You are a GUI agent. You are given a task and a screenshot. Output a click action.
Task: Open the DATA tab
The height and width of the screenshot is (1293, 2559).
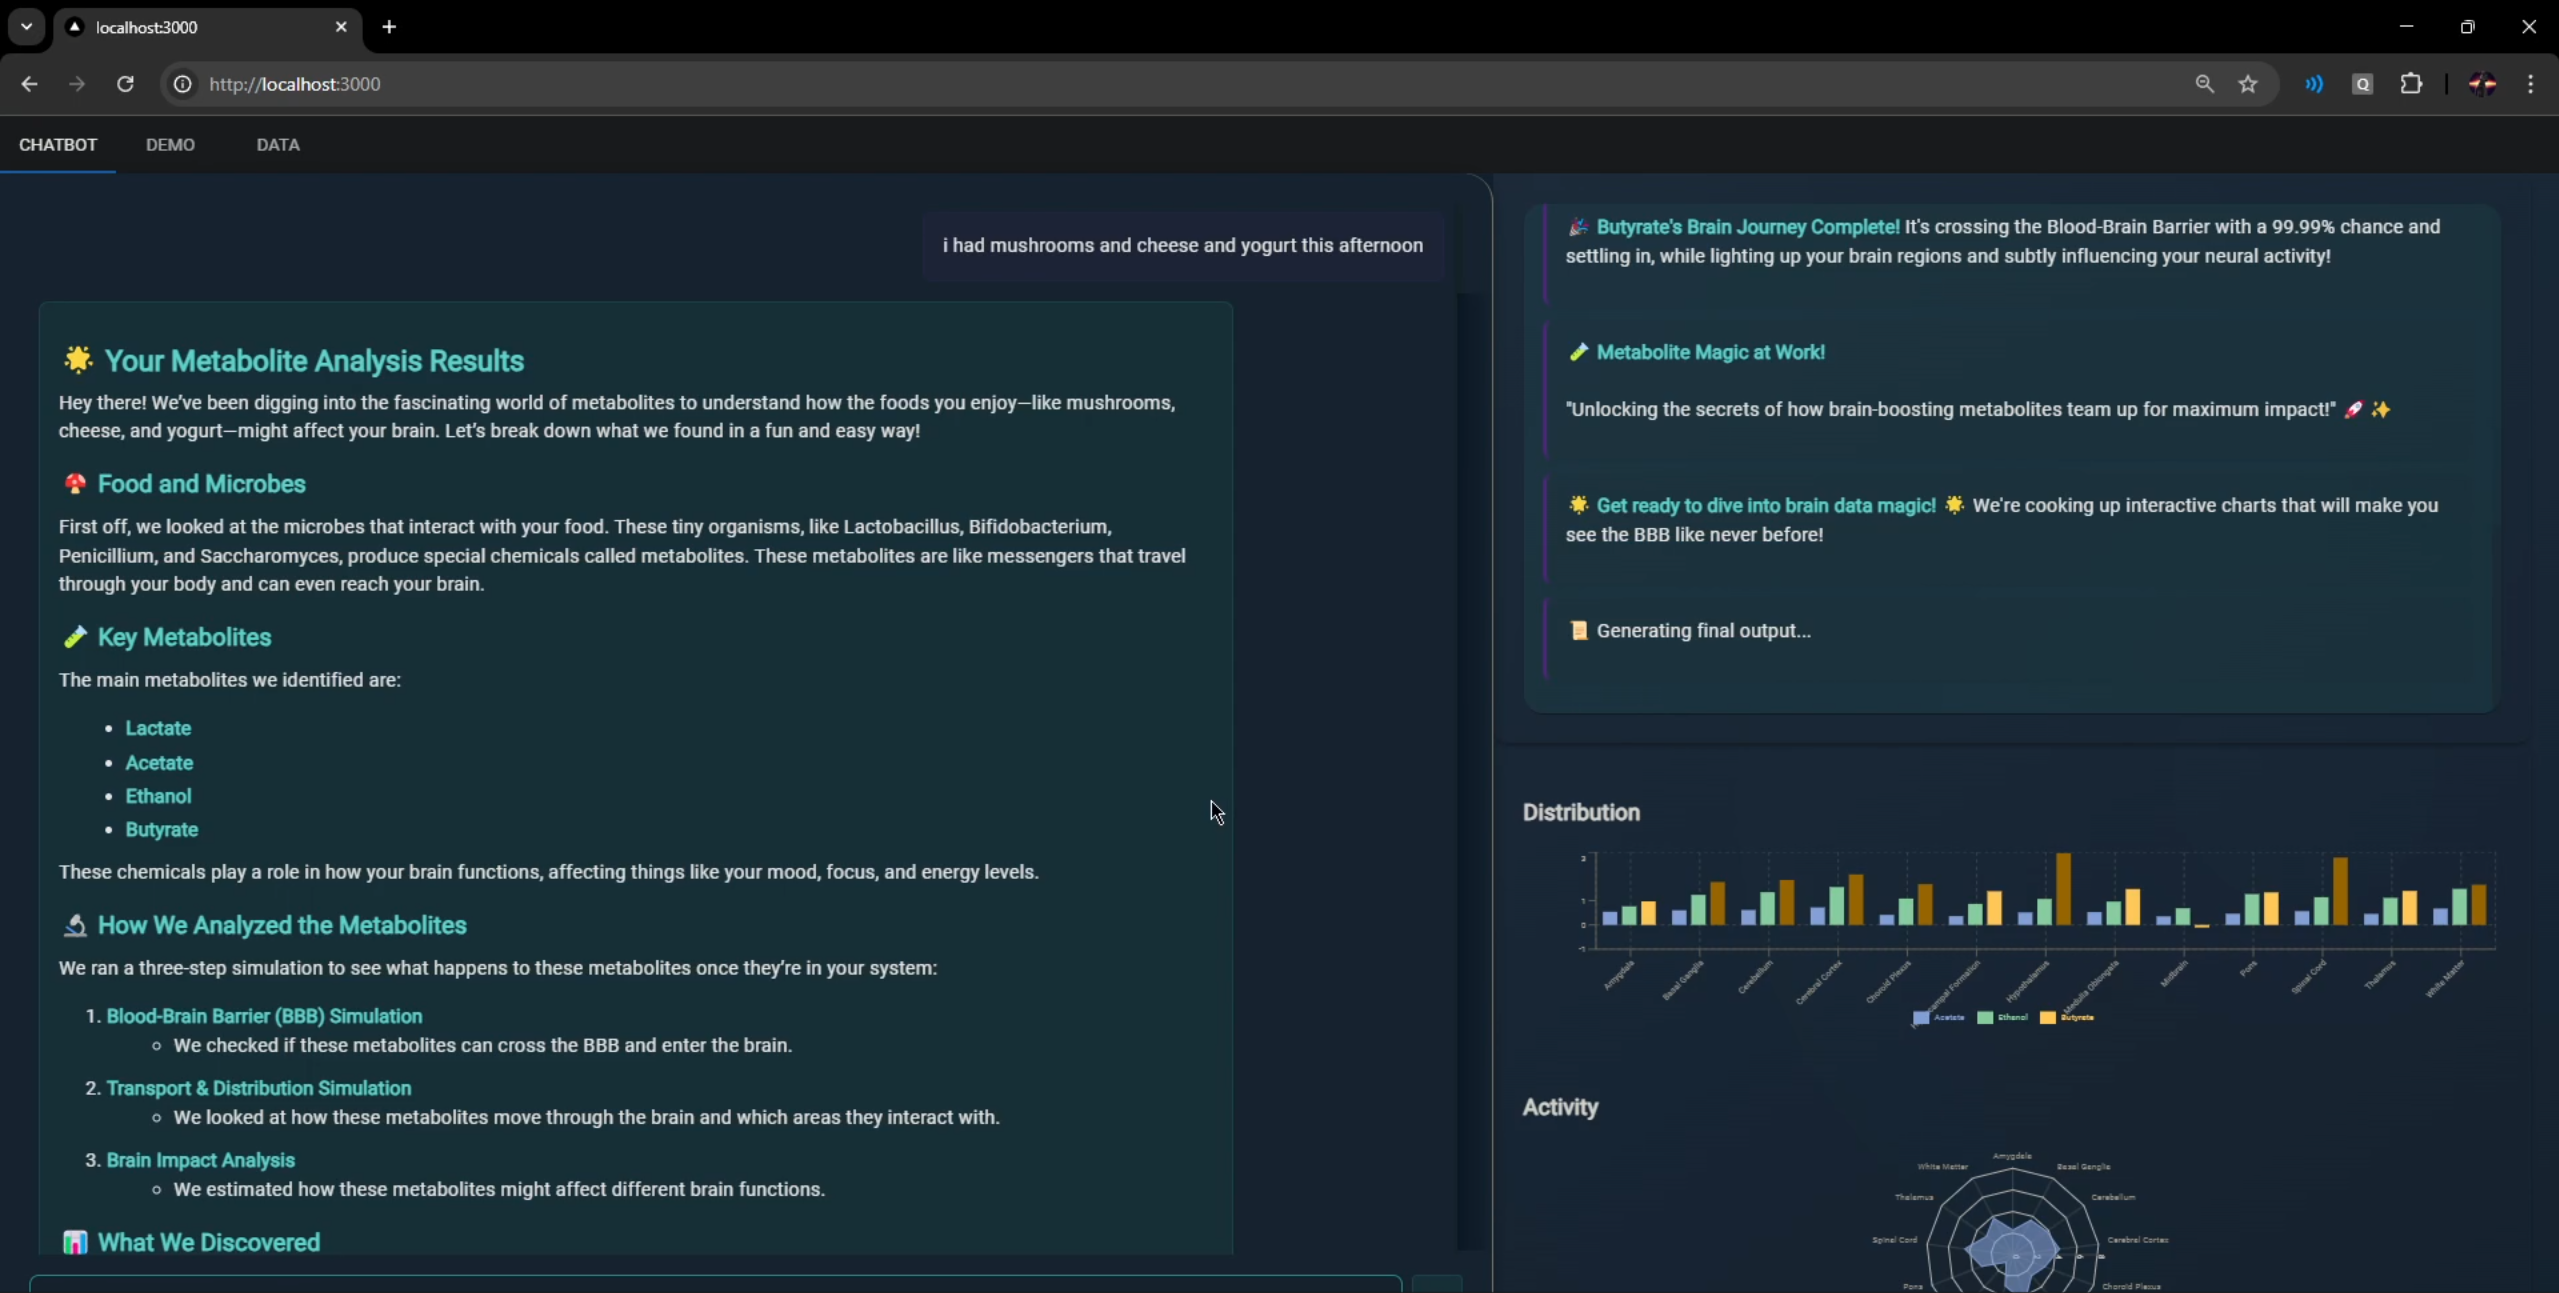(x=277, y=144)
